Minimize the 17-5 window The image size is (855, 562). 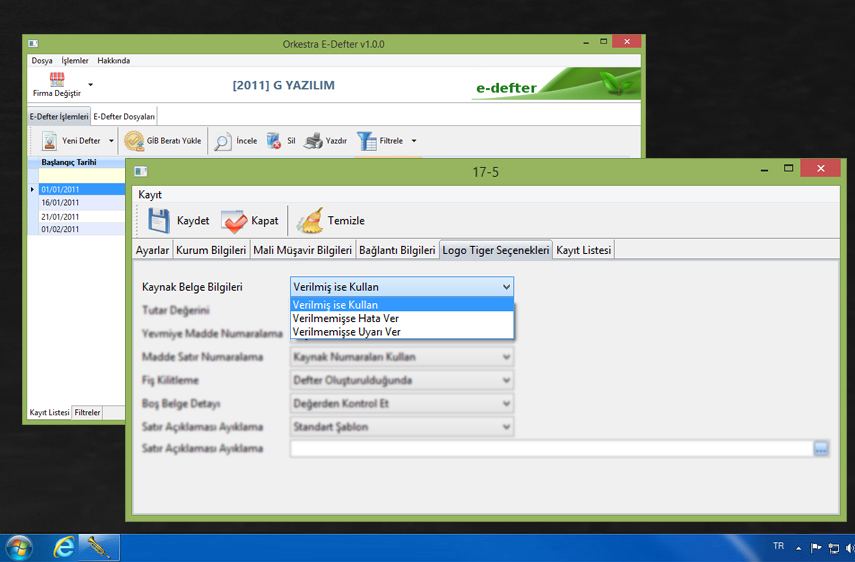coord(764,170)
